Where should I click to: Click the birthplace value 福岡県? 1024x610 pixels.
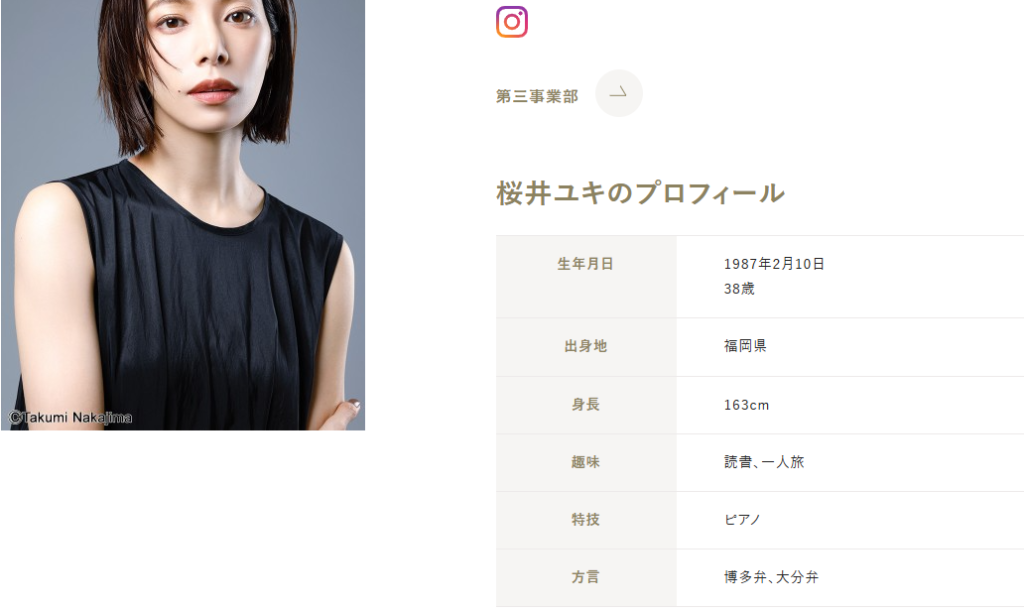click(744, 346)
